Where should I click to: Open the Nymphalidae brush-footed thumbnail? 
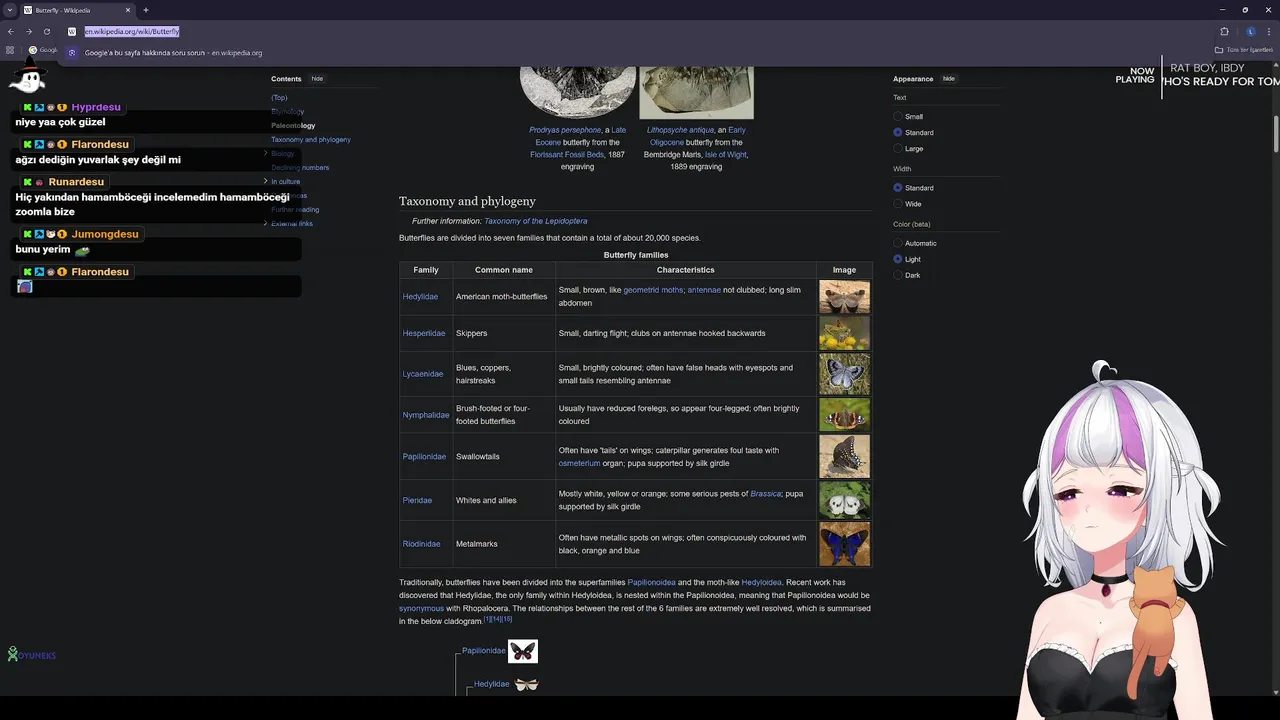click(844, 415)
